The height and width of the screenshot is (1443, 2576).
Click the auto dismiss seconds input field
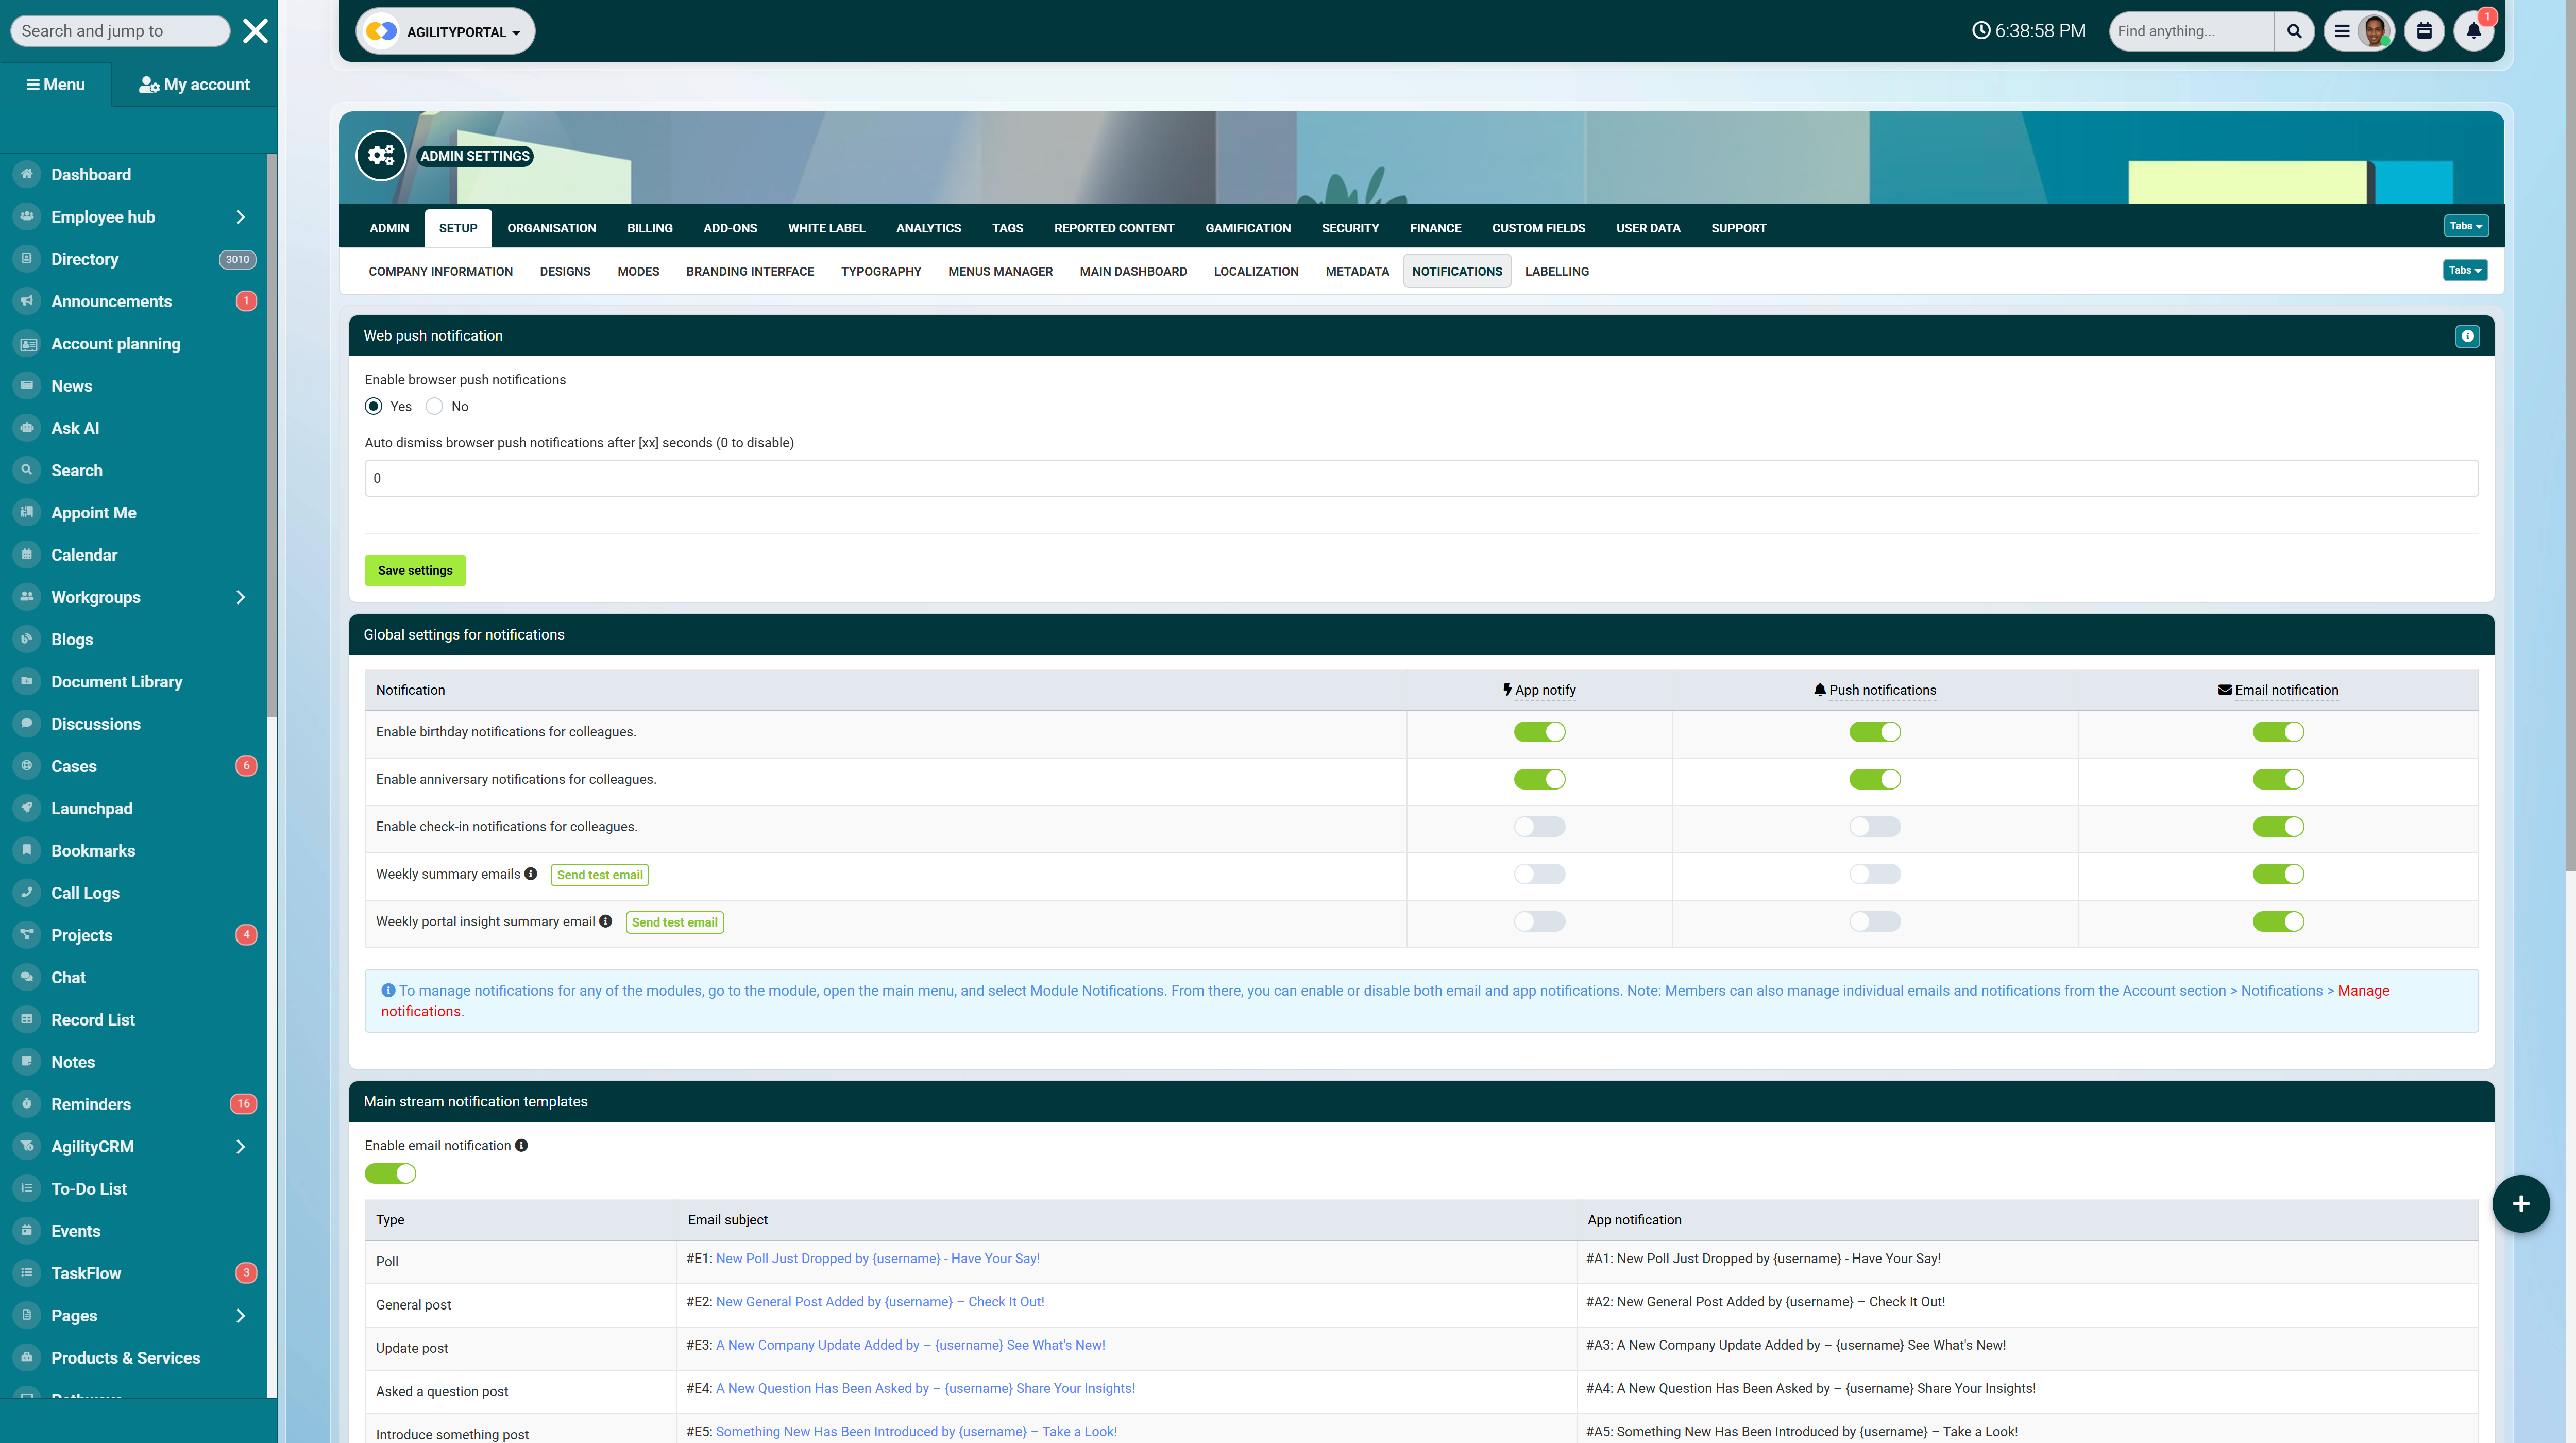[x=1420, y=478]
